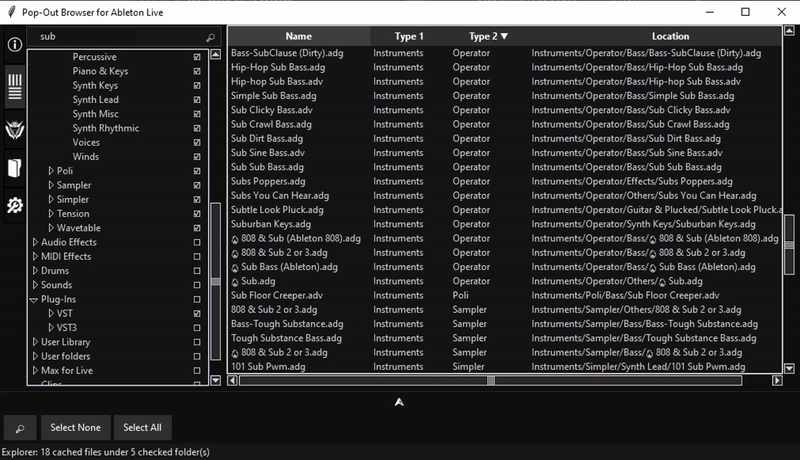Screen dimensions: 800x460
Task: Results table scroll right arrow
Action: pos(777,380)
